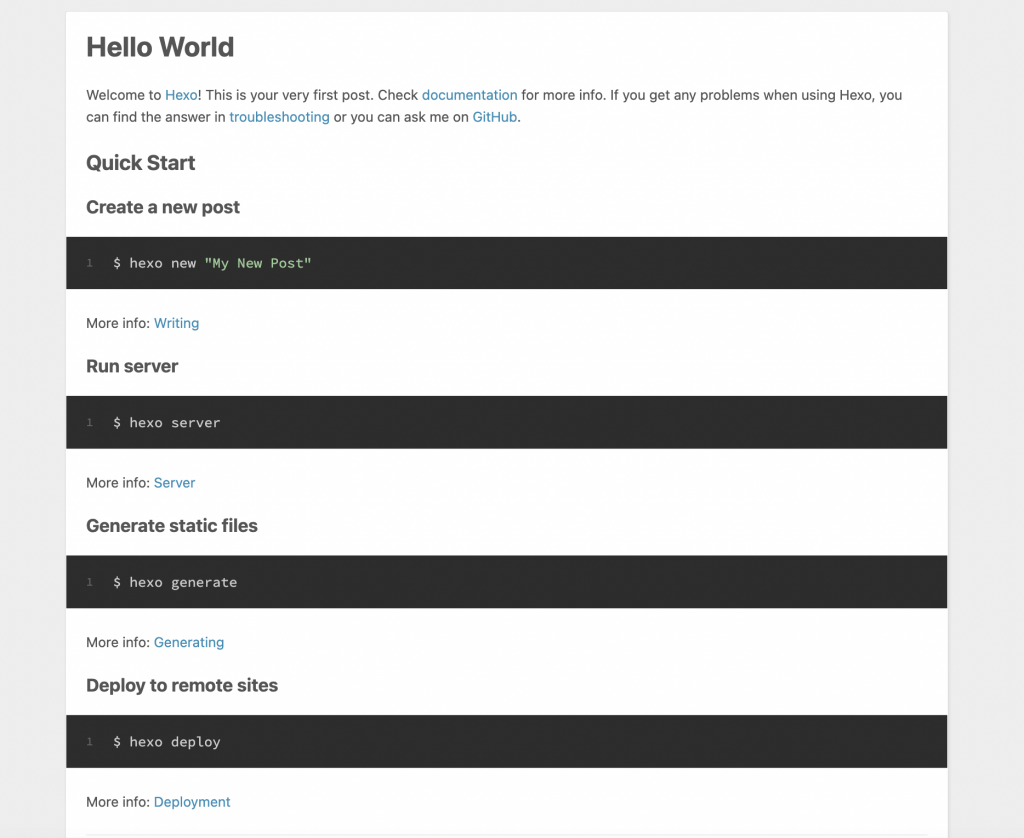
Task: Open the Hexo link in welcome text
Action: [181, 96]
